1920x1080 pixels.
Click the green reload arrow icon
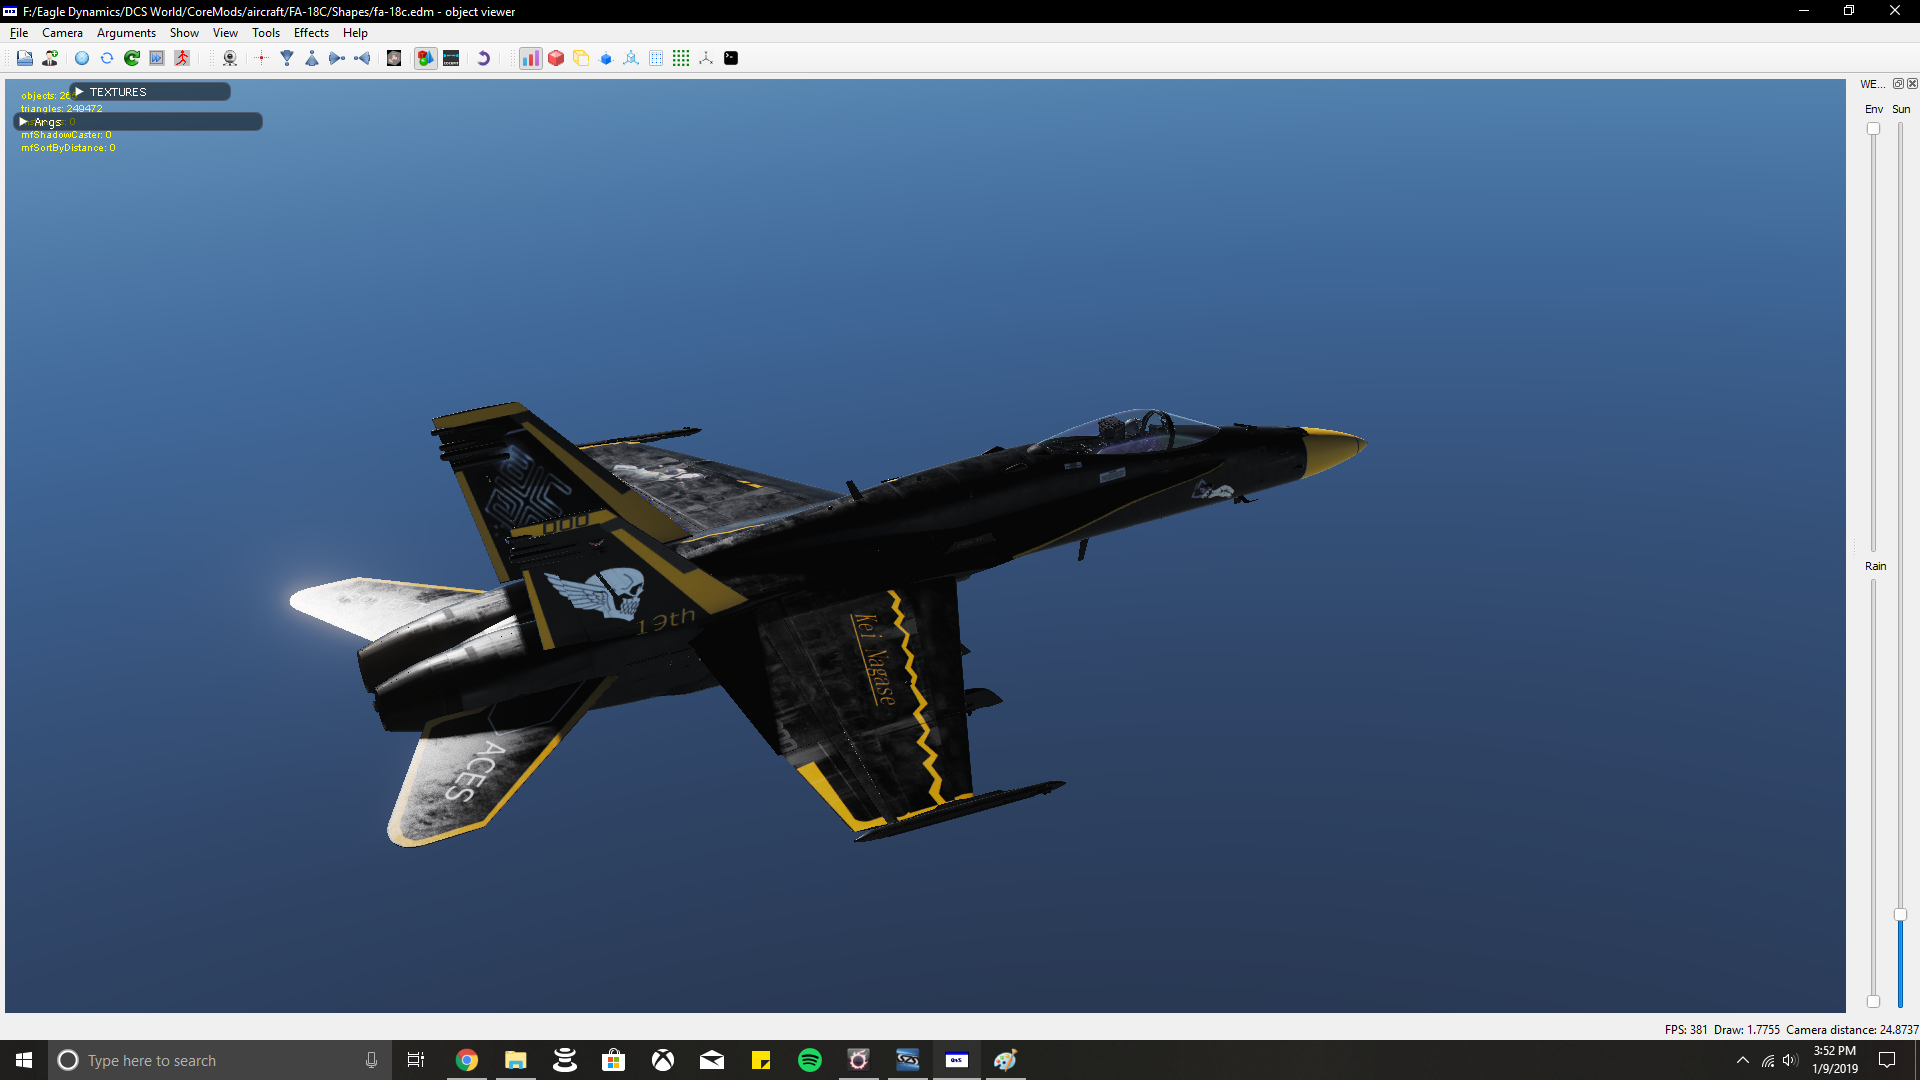tap(132, 58)
